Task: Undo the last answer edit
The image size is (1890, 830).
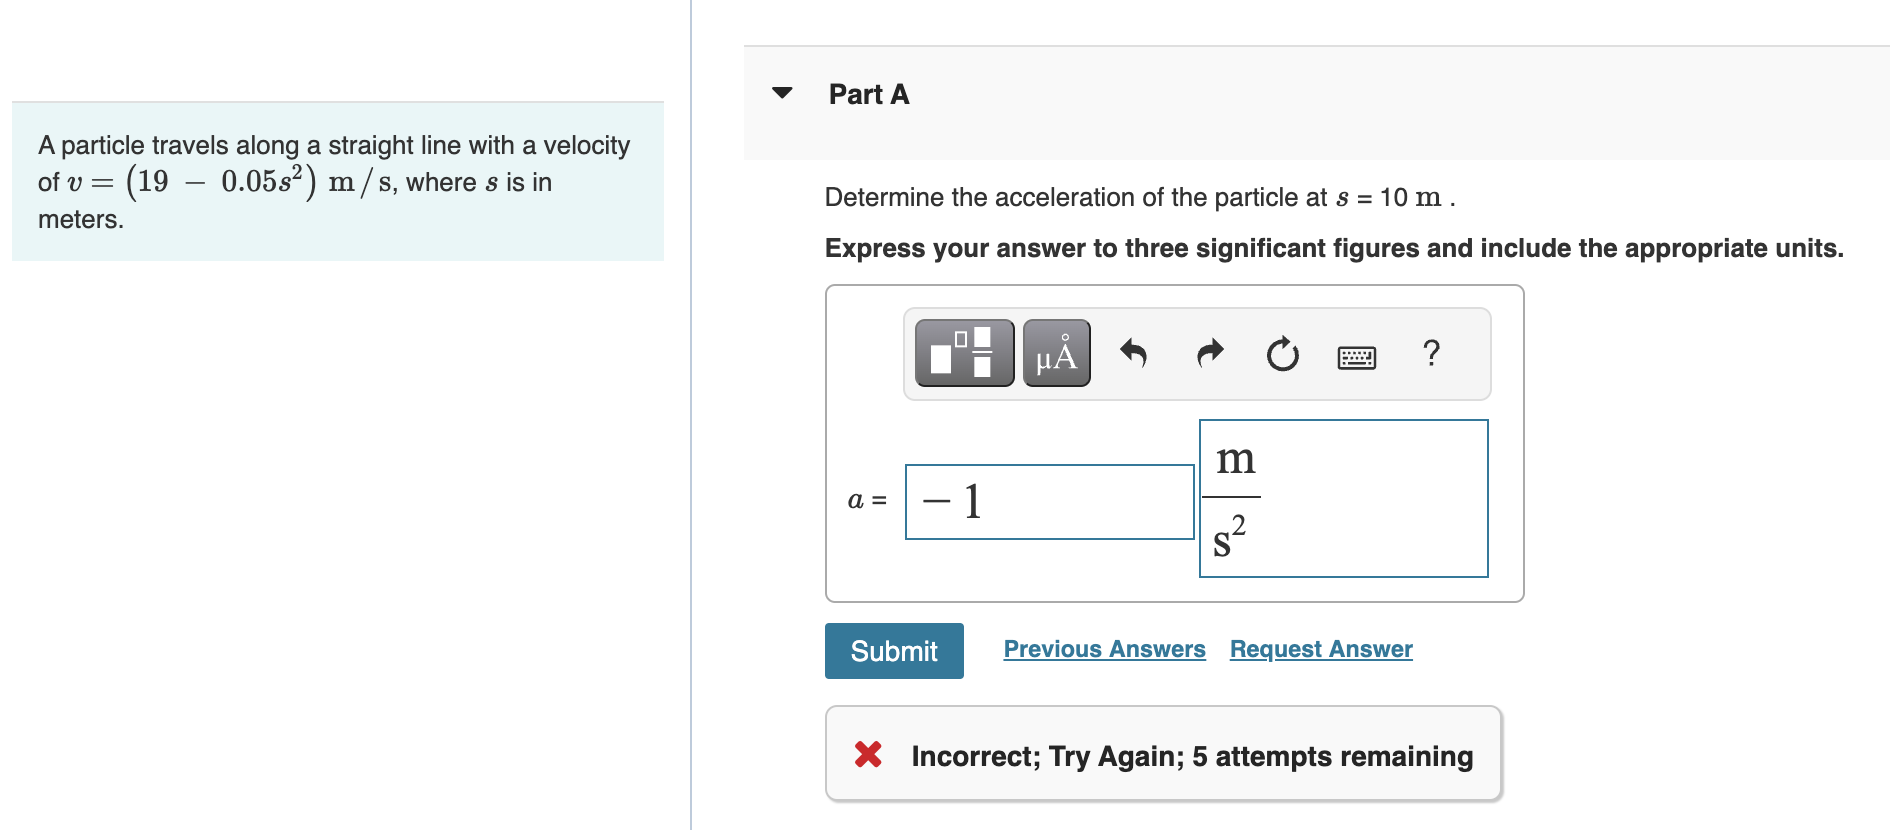Action: tap(1134, 353)
